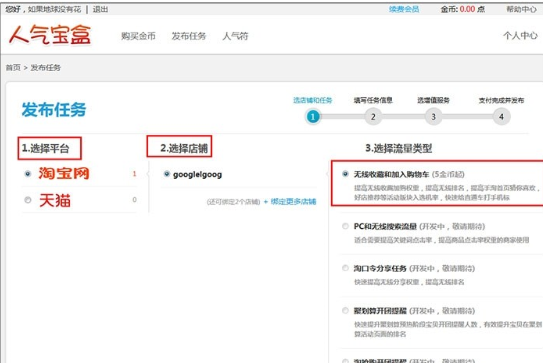Click the 天猫 logo text
The width and height of the screenshot is (543, 363).
coord(55,200)
